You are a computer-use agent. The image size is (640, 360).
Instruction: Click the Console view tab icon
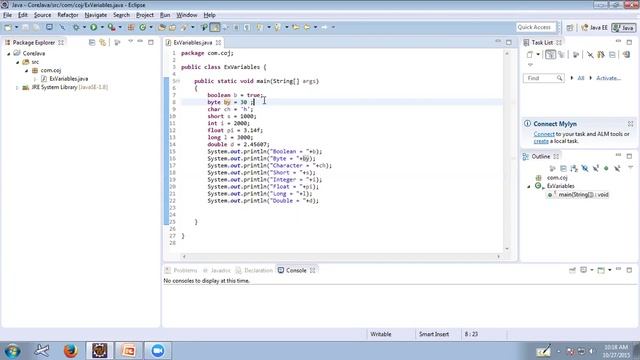pos(281,270)
